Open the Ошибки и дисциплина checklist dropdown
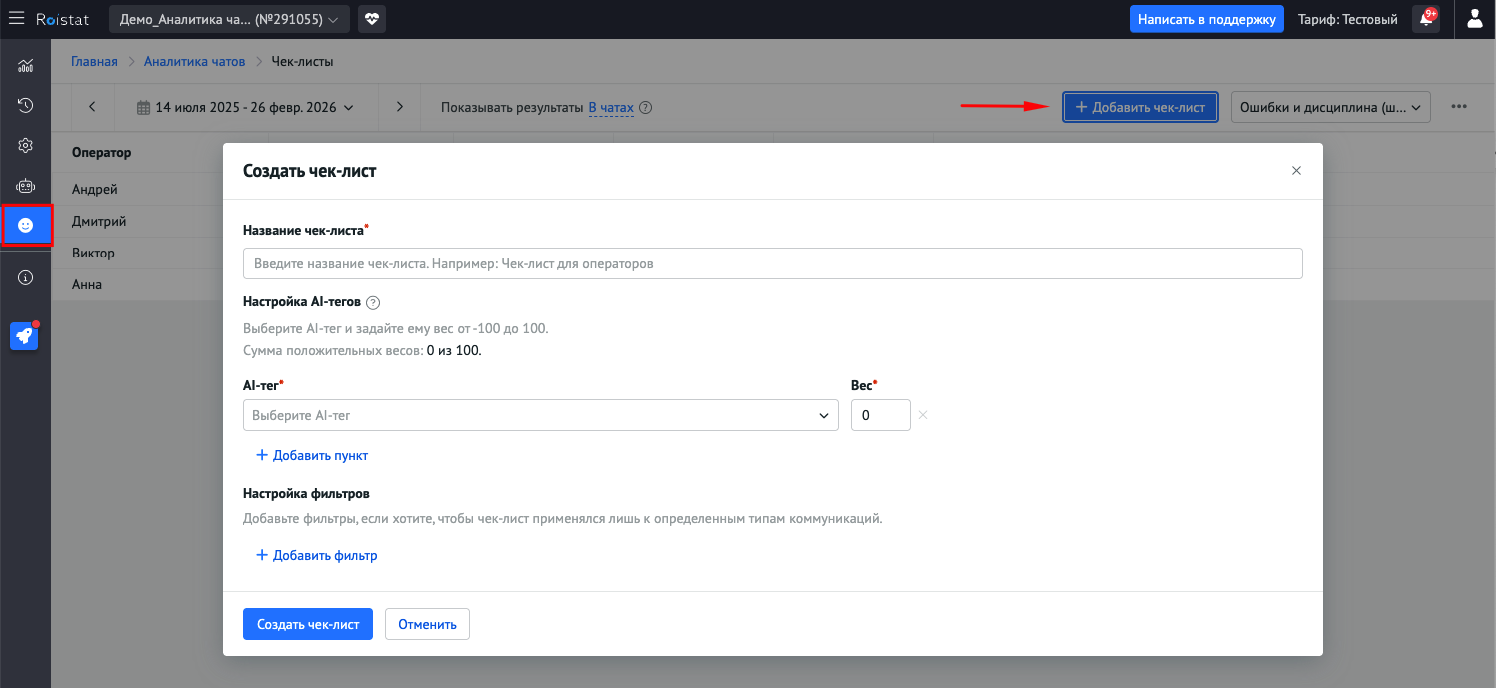This screenshot has height=688, width=1496. tap(1330, 107)
